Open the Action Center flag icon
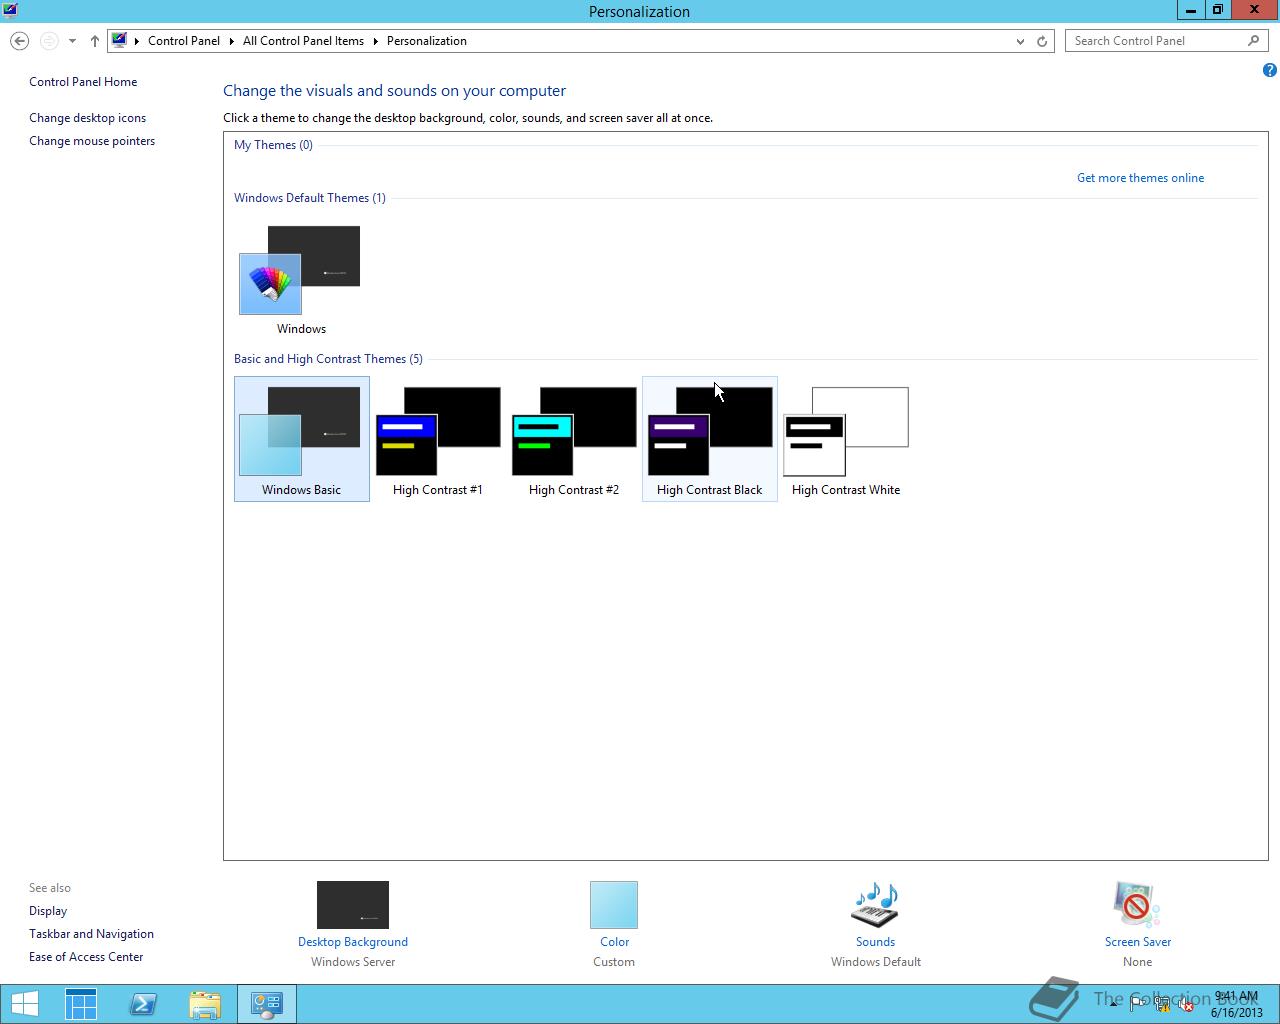Image resolution: width=1280 pixels, height=1024 pixels. tap(1139, 1005)
